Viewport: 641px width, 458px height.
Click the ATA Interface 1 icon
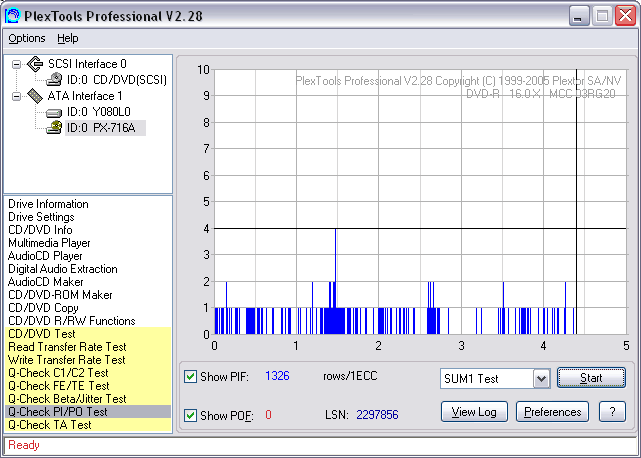pos(35,96)
